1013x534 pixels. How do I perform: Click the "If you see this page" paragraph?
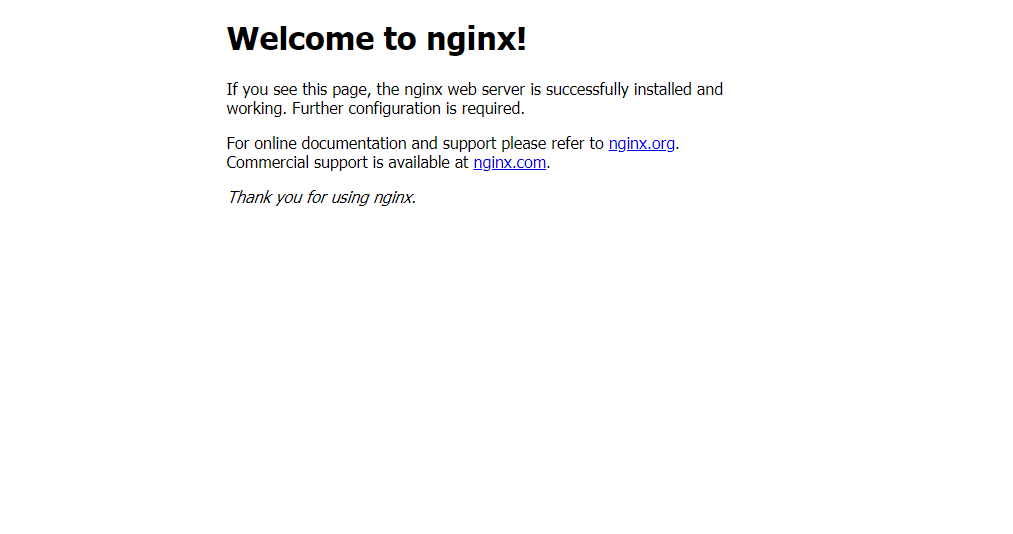pyautogui.click(x=474, y=99)
